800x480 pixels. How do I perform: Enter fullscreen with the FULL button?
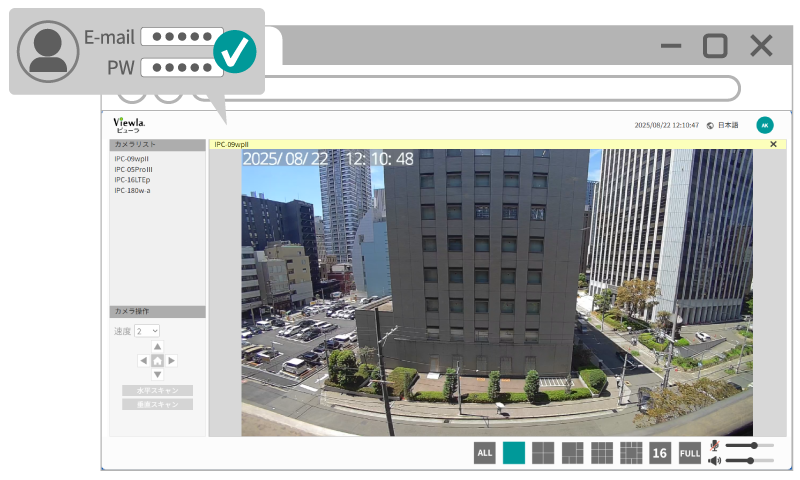[690, 453]
